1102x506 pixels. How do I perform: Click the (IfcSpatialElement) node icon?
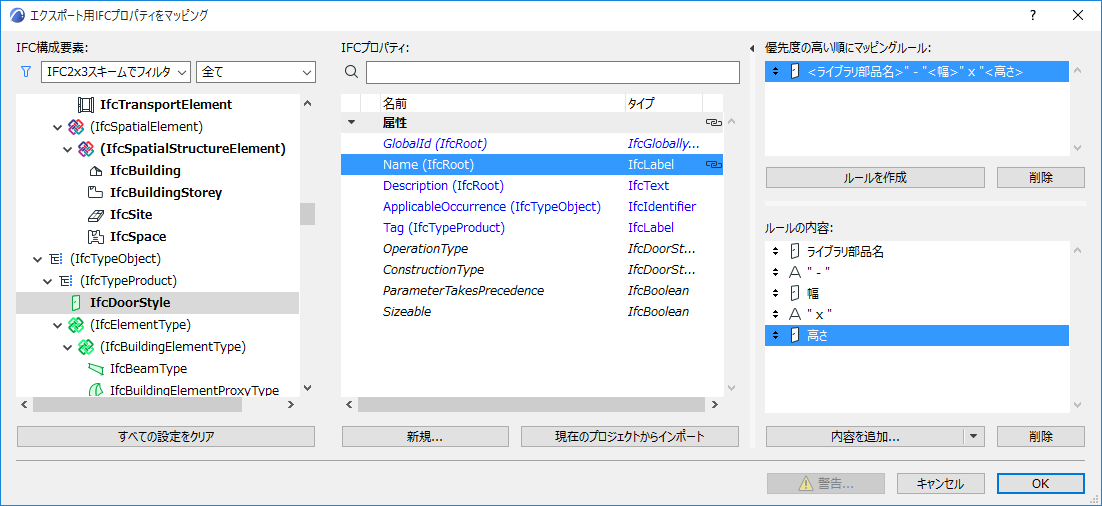point(76,126)
